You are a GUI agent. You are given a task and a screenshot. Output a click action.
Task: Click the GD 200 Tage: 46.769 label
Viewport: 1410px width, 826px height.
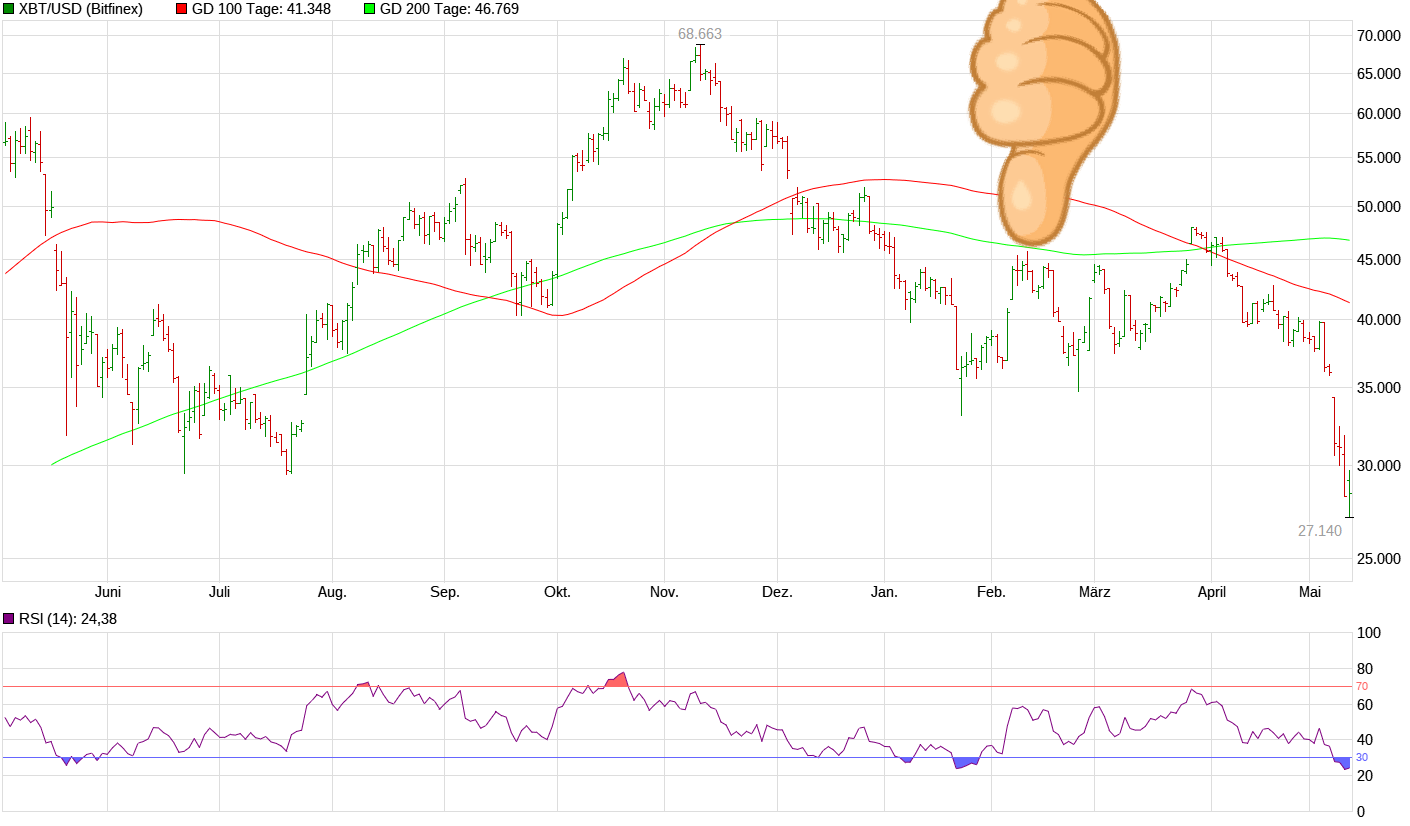[450, 10]
